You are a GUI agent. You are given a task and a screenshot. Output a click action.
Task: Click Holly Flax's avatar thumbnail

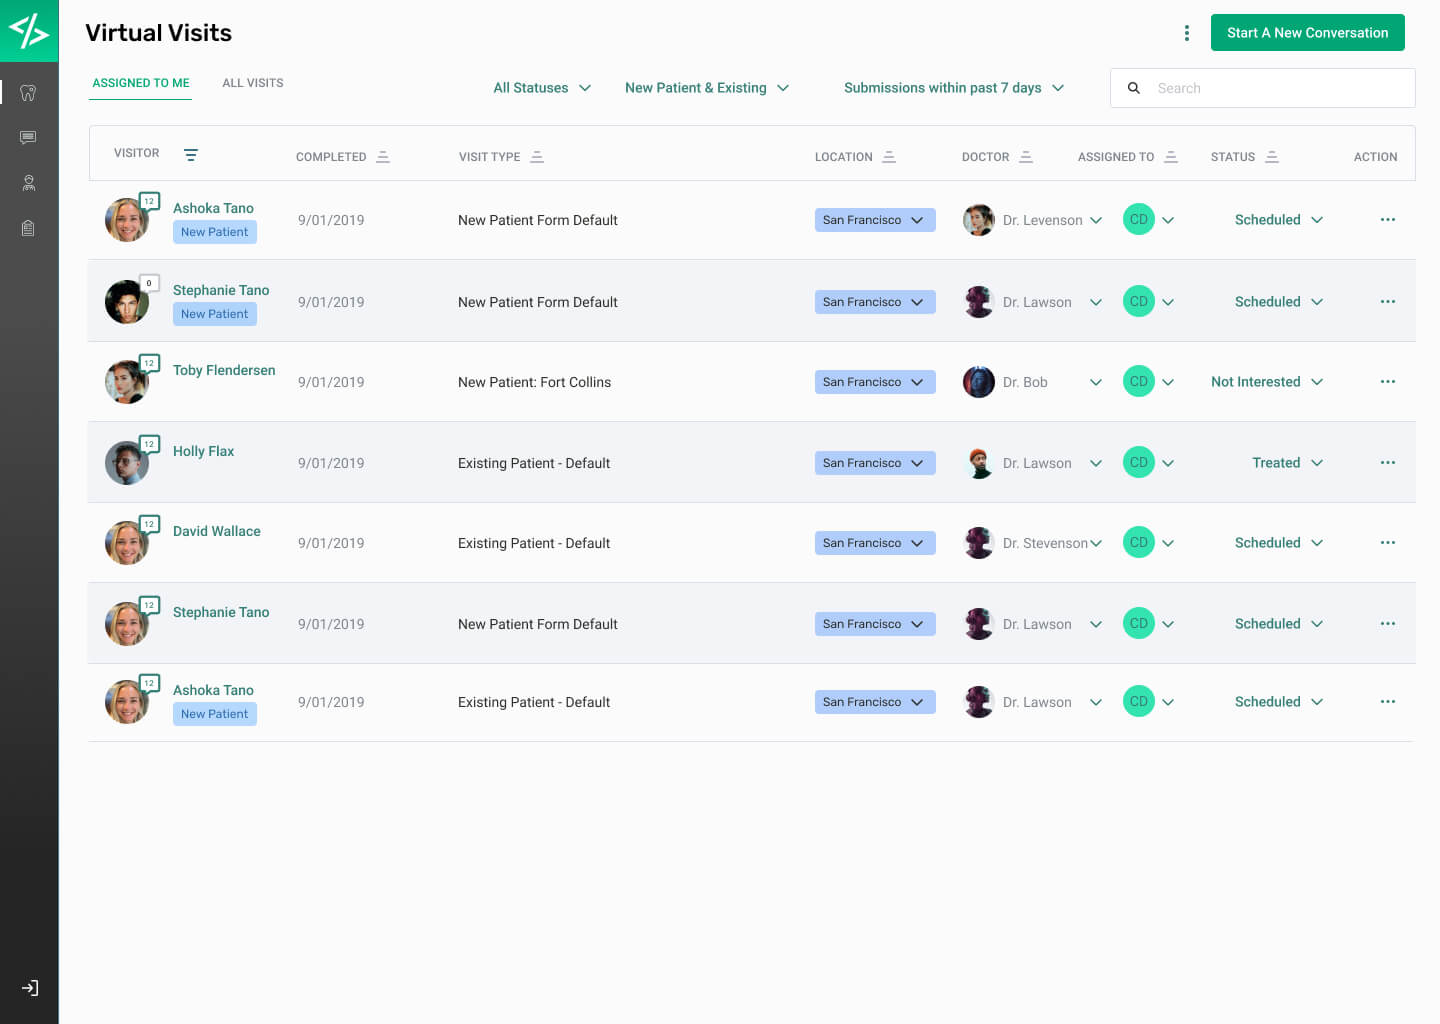127,463
